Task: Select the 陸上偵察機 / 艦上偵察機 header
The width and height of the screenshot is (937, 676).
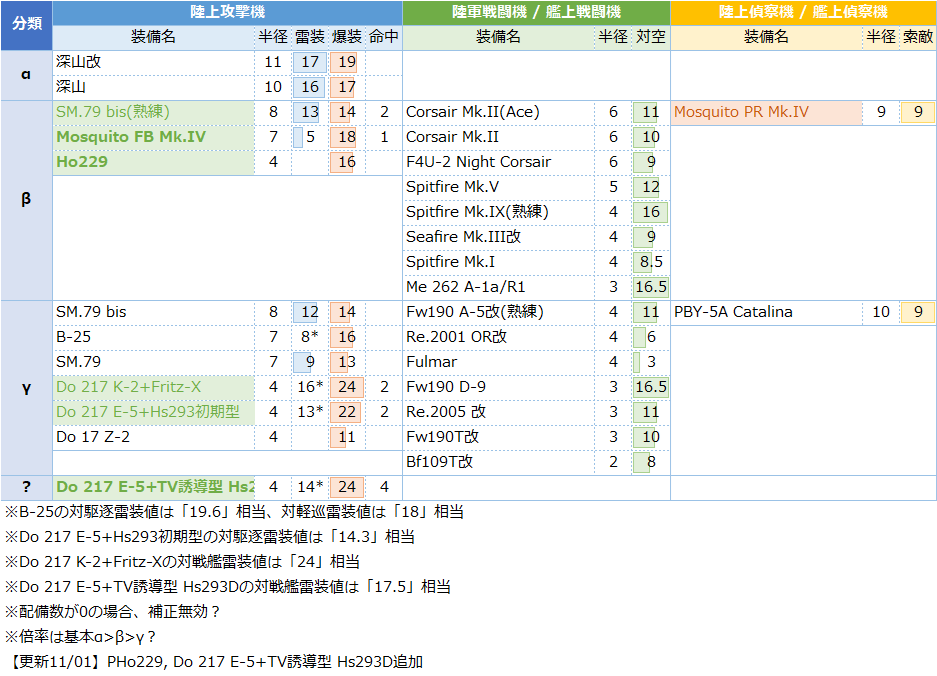Action: (803, 12)
